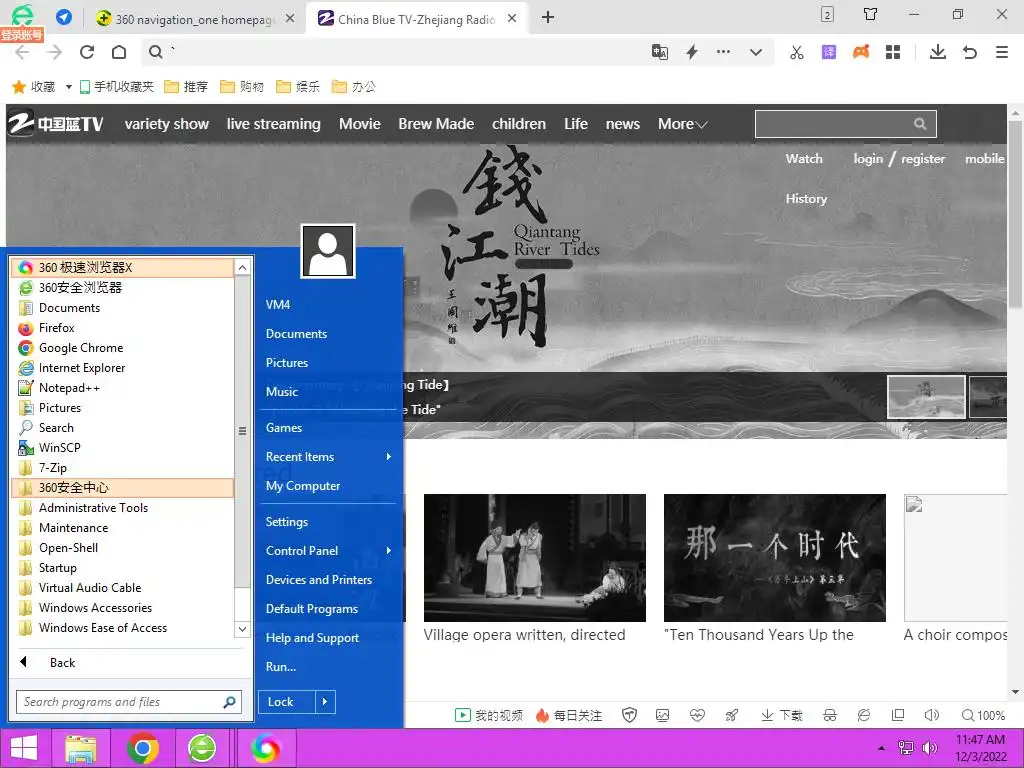Open the three-dot address bar options
Viewport: 1024px width, 768px height.
pyautogui.click(x=724, y=52)
